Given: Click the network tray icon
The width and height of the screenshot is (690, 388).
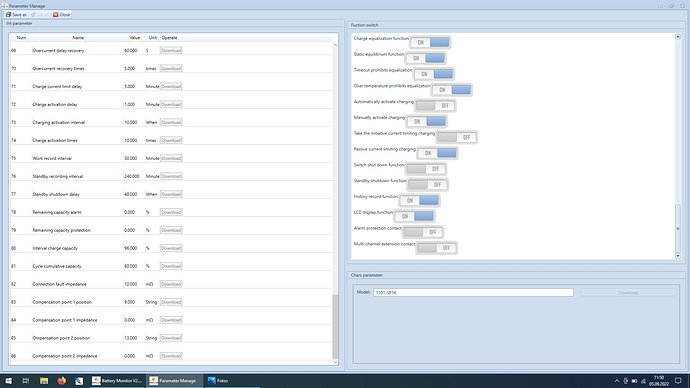Looking at the screenshot, I should coord(643,381).
